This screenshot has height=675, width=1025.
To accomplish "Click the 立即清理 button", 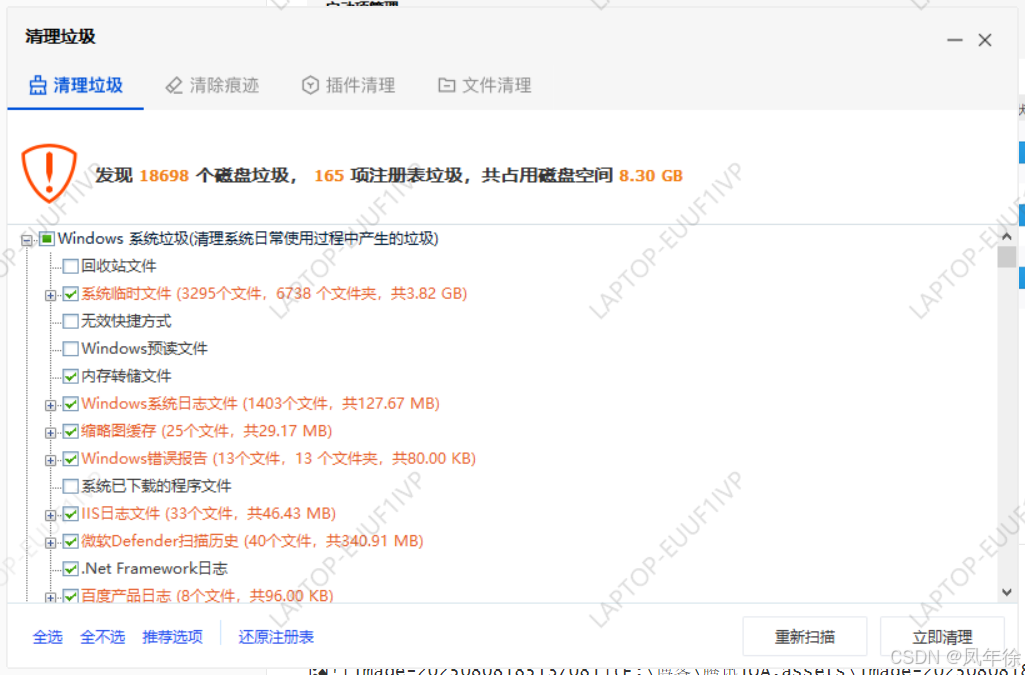I will point(942,637).
